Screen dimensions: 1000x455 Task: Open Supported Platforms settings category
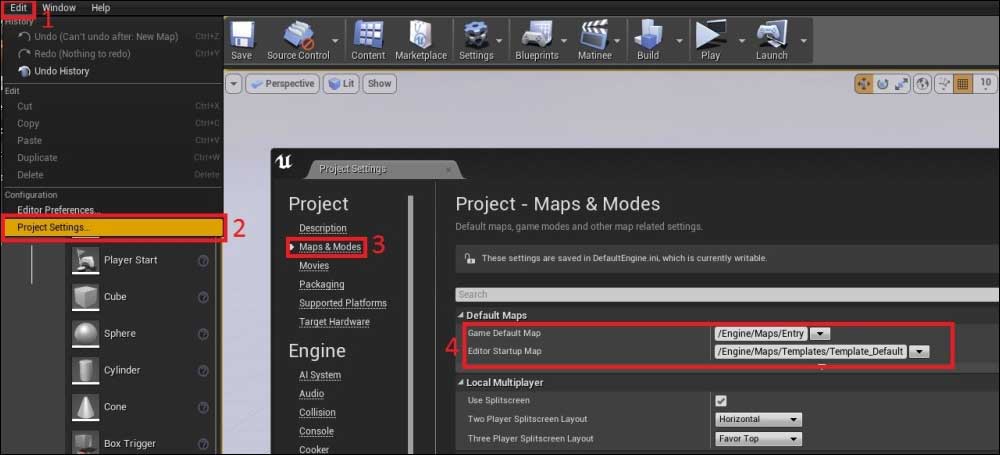click(x=342, y=303)
